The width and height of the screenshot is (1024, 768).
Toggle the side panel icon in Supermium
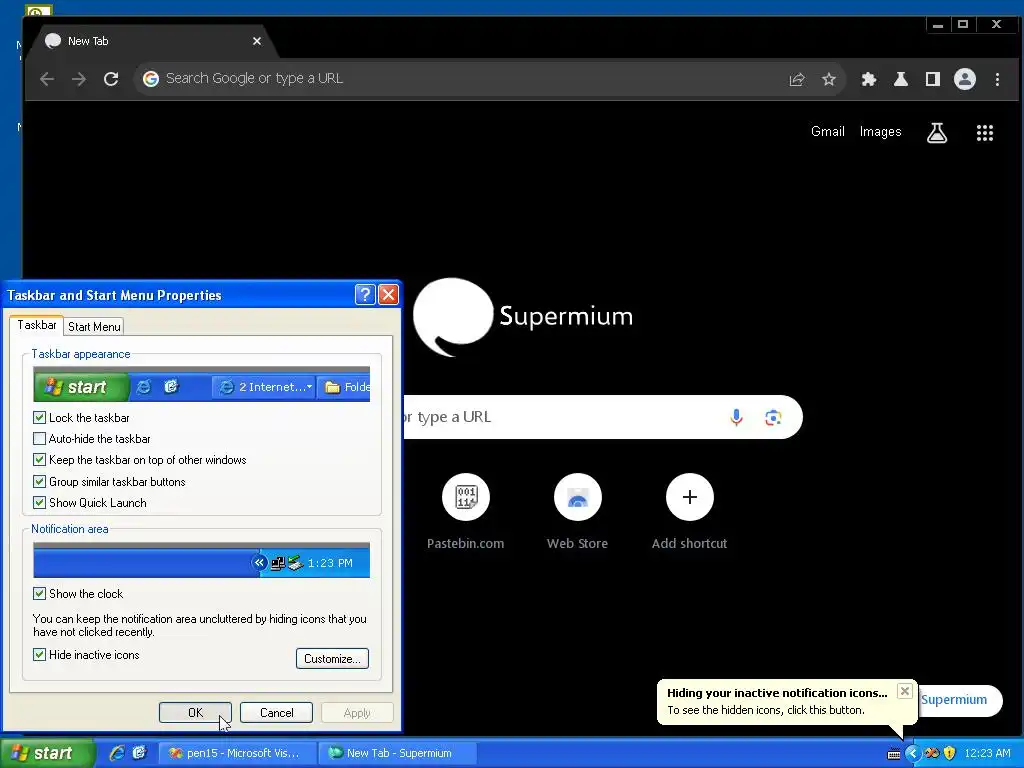tap(933, 79)
